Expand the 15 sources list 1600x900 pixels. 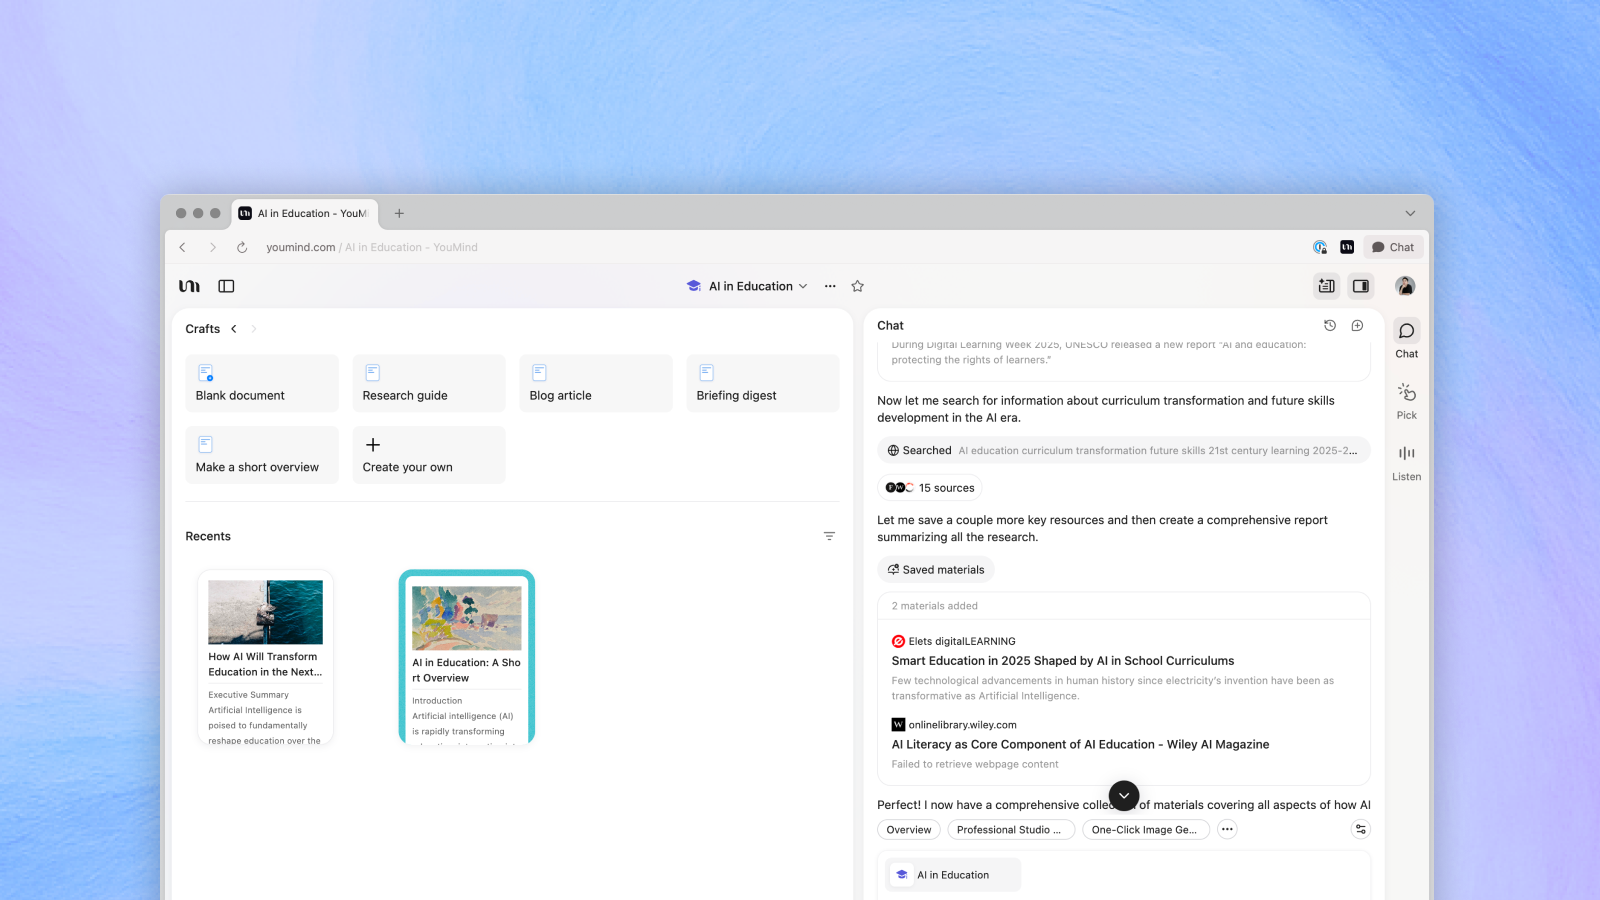[930, 488]
